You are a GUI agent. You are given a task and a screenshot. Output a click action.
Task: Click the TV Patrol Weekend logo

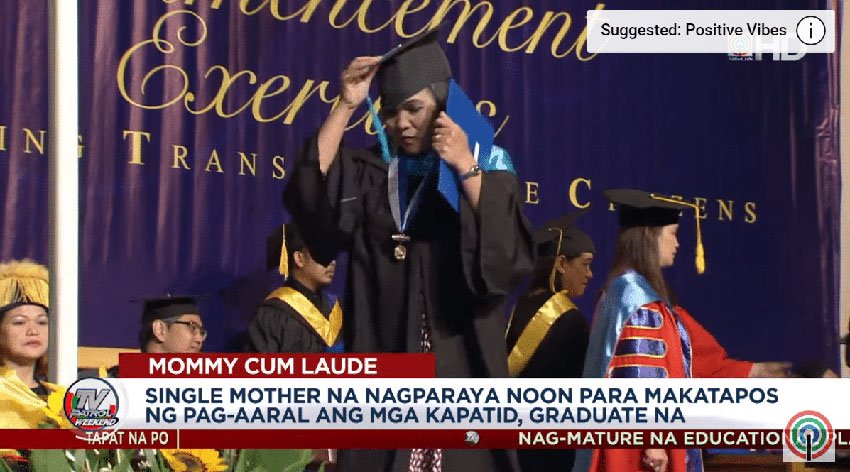coord(91,405)
